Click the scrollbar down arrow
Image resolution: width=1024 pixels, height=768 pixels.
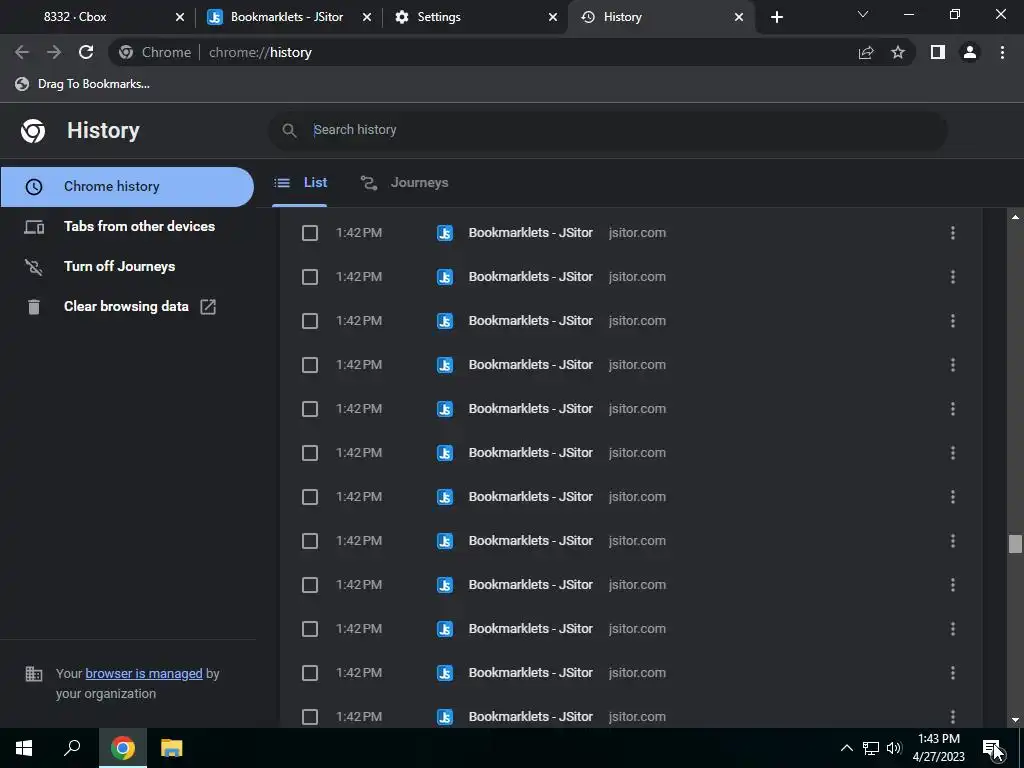pyautogui.click(x=1015, y=720)
